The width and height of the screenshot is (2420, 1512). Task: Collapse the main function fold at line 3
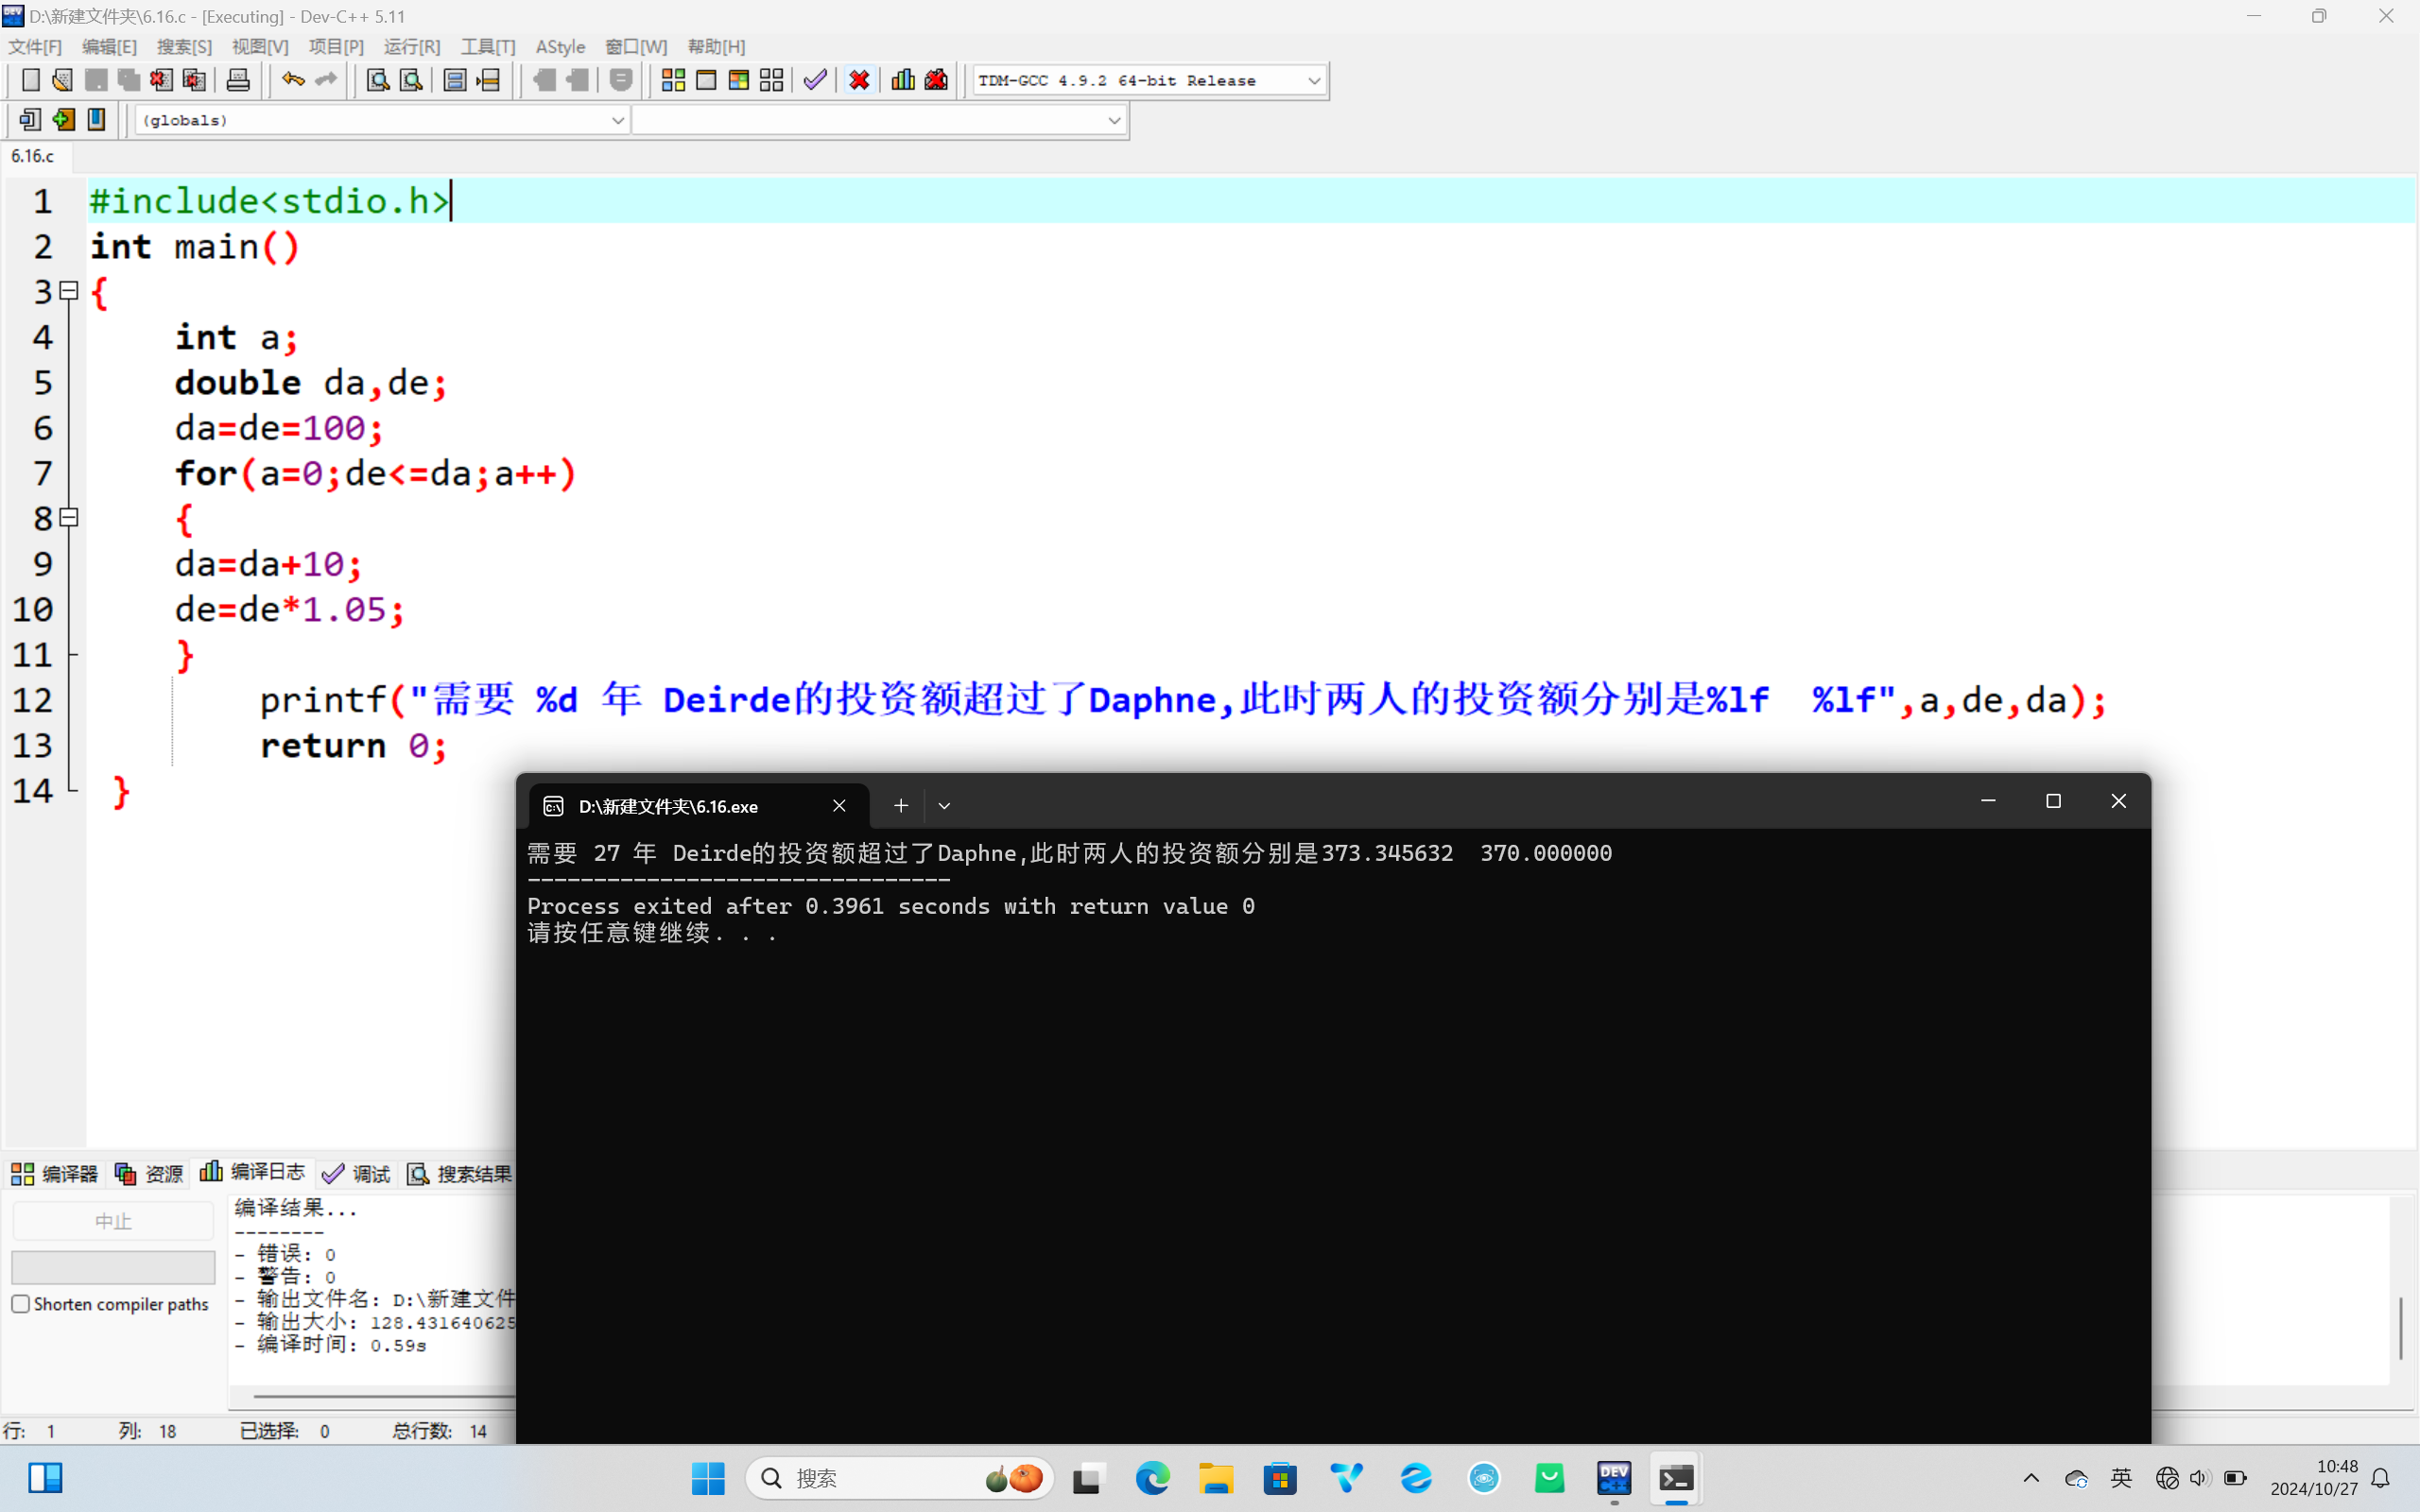click(x=69, y=291)
